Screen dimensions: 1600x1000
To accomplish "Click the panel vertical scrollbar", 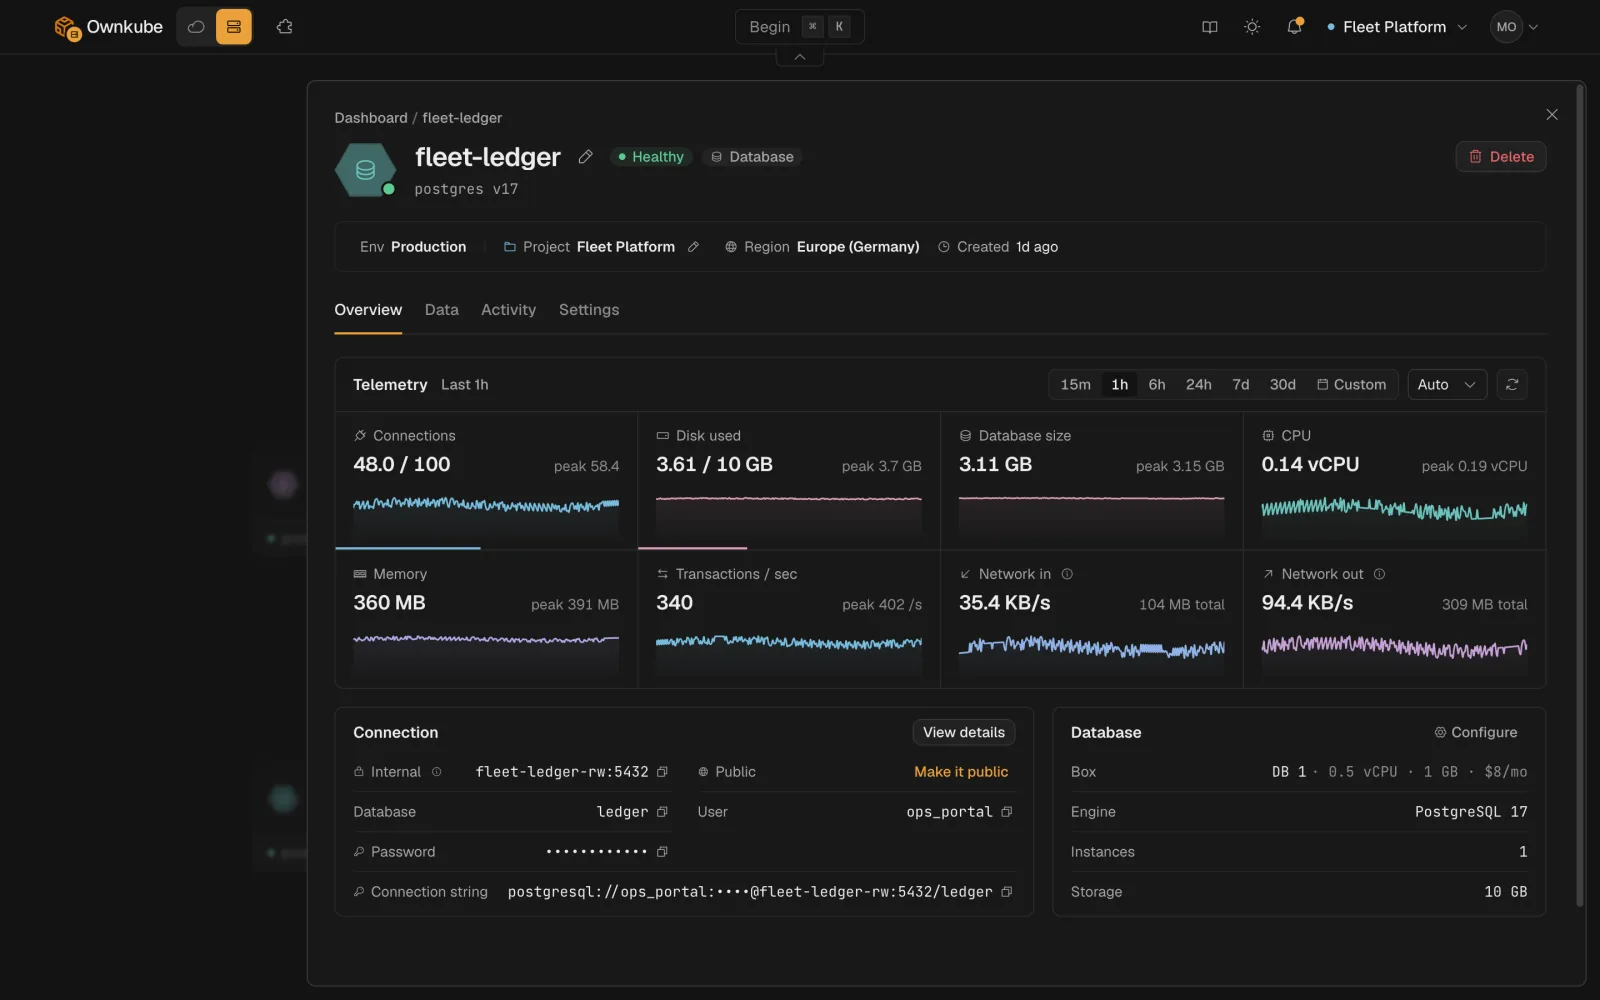I will [x=1580, y=497].
